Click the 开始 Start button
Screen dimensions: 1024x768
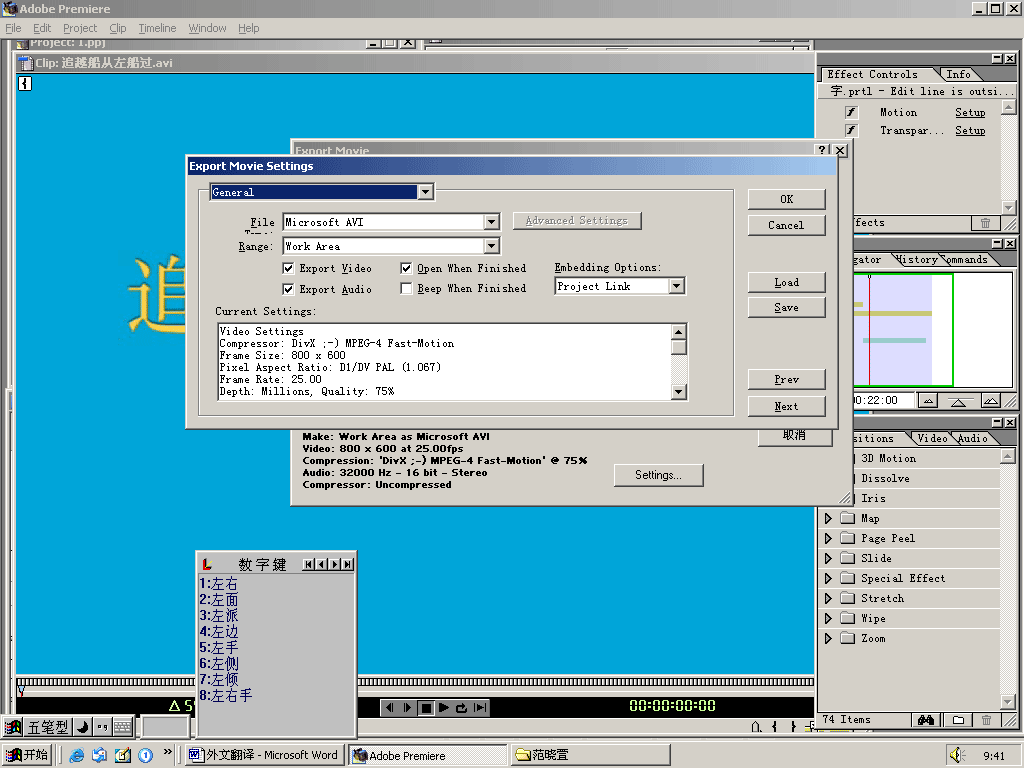pyautogui.click(x=27, y=756)
